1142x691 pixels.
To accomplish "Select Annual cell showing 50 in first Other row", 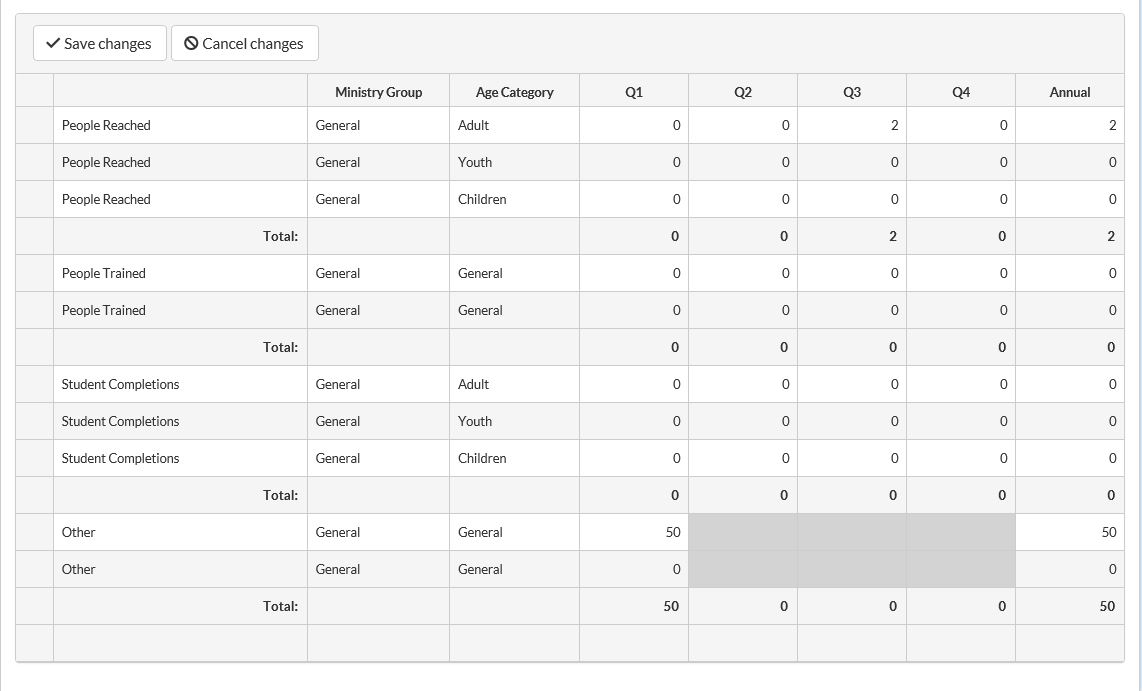I will click(x=1069, y=532).
